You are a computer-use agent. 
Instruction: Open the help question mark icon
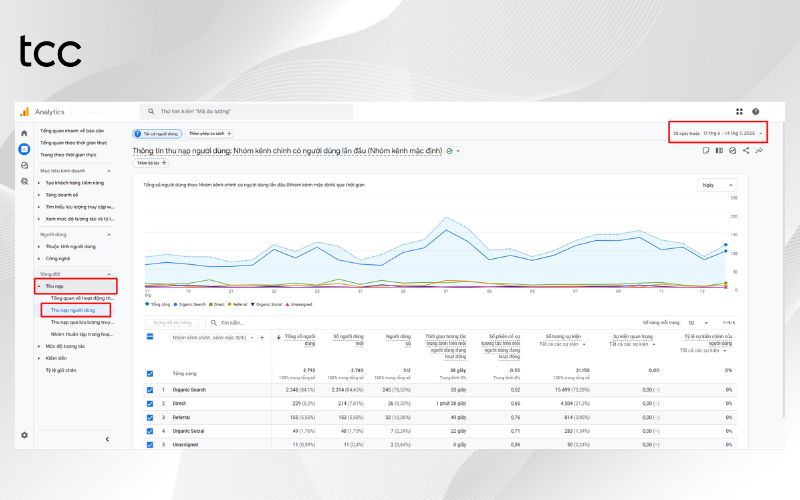pos(756,112)
